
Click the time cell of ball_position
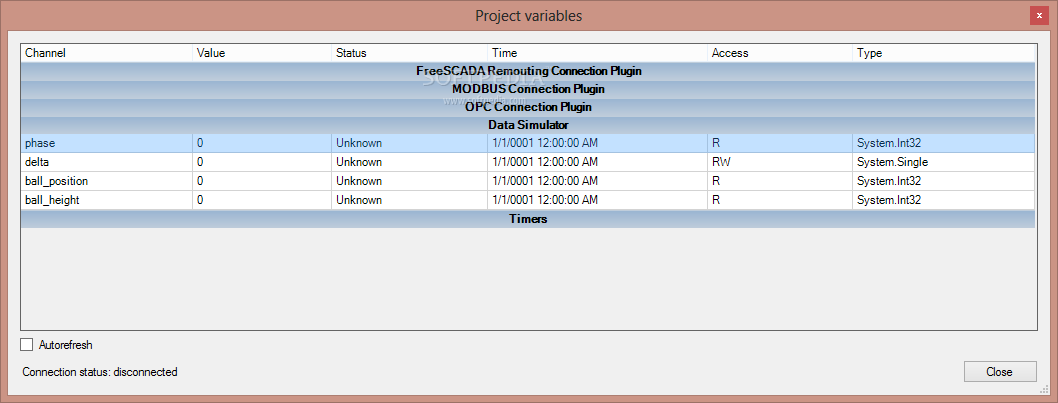click(x=597, y=181)
